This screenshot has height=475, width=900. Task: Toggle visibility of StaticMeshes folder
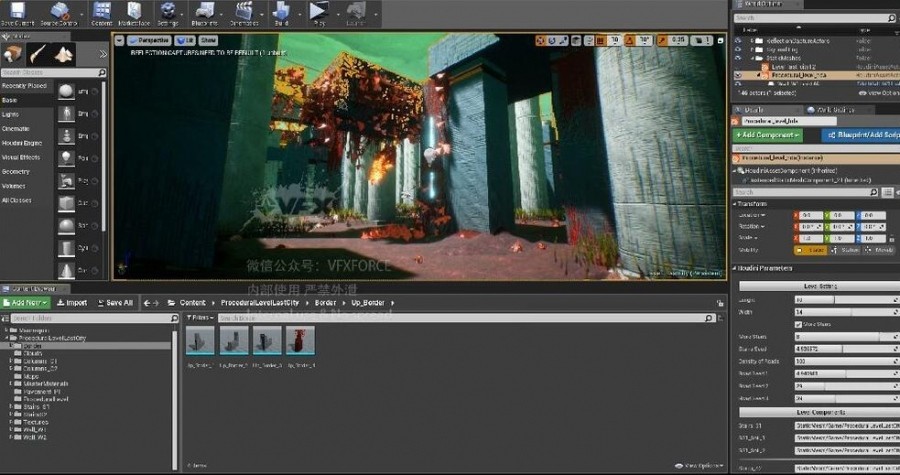[x=738, y=58]
